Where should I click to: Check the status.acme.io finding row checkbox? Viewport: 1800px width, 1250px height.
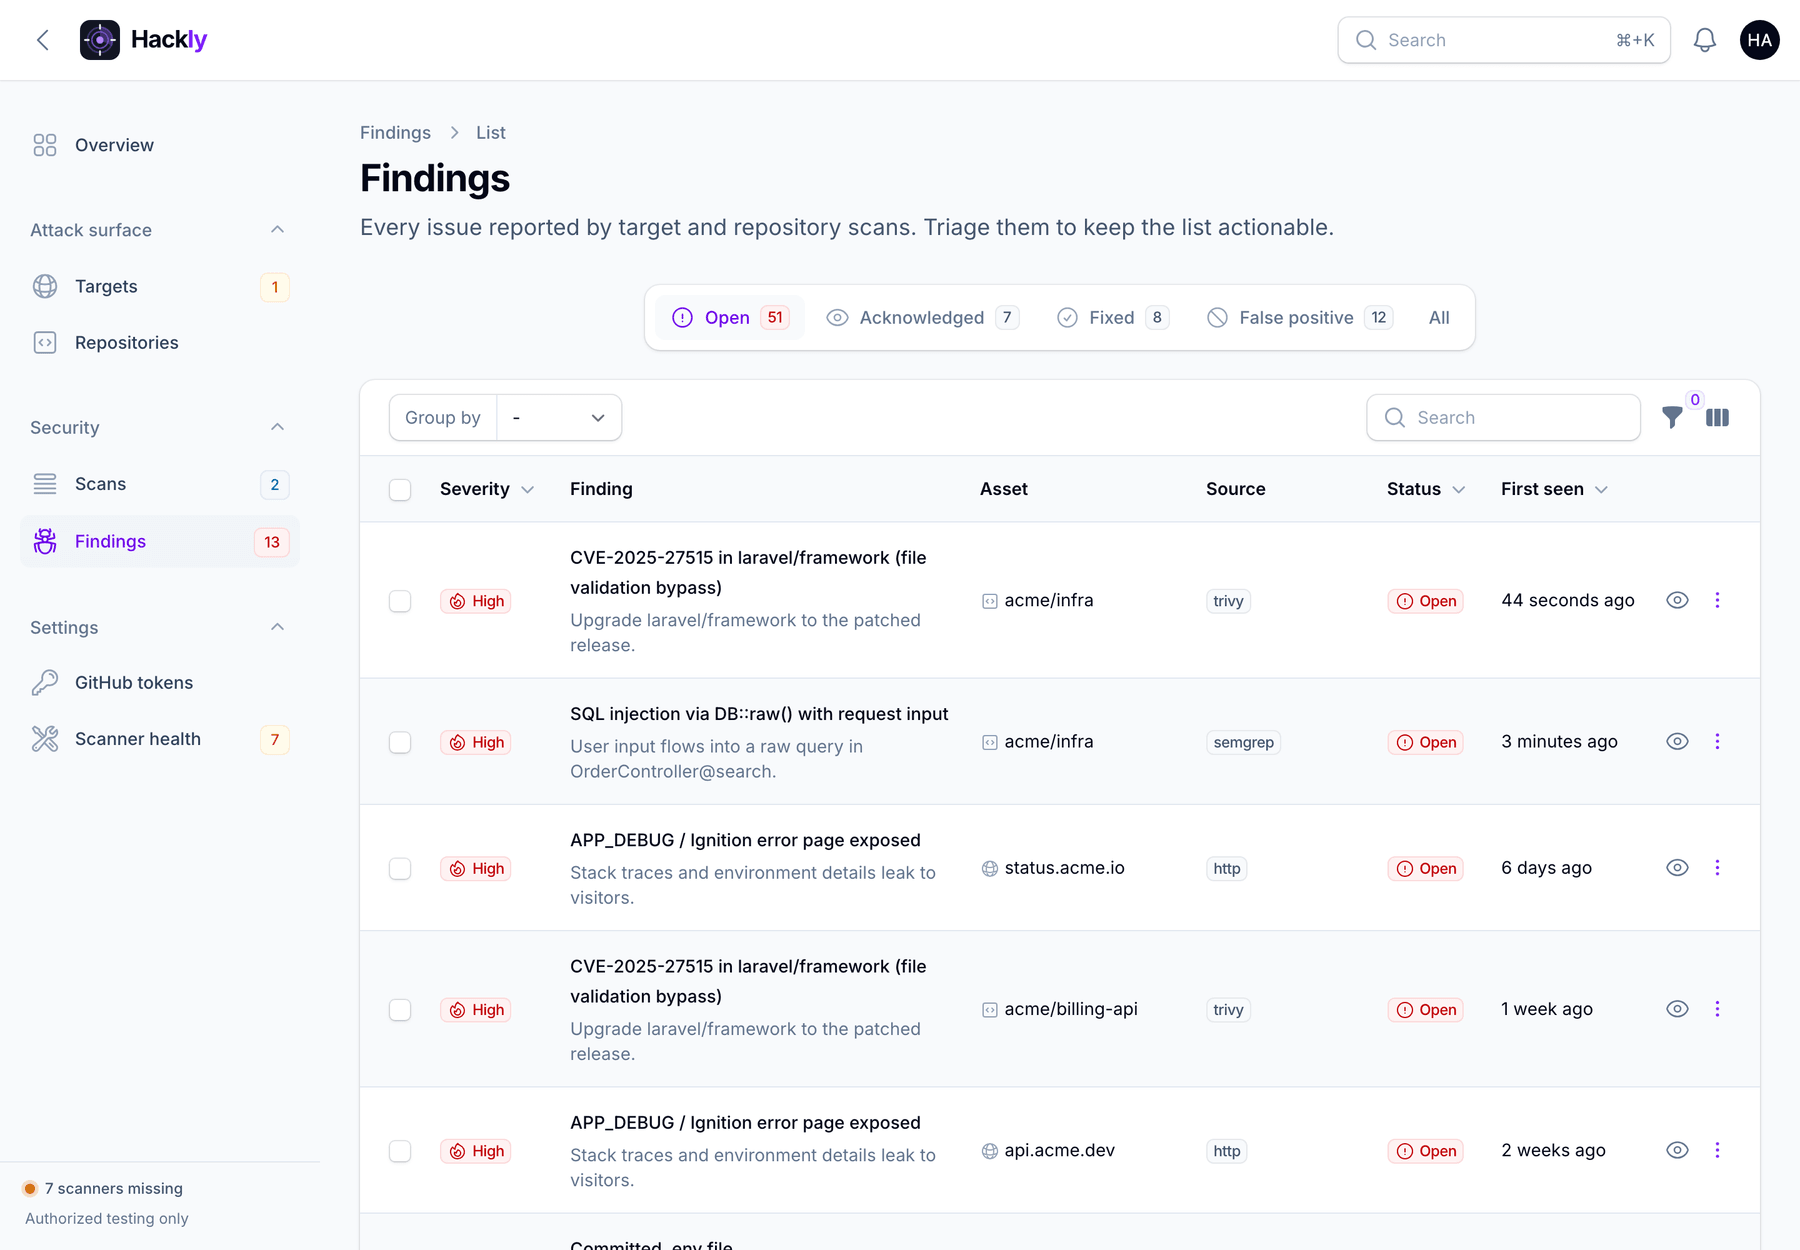point(400,868)
